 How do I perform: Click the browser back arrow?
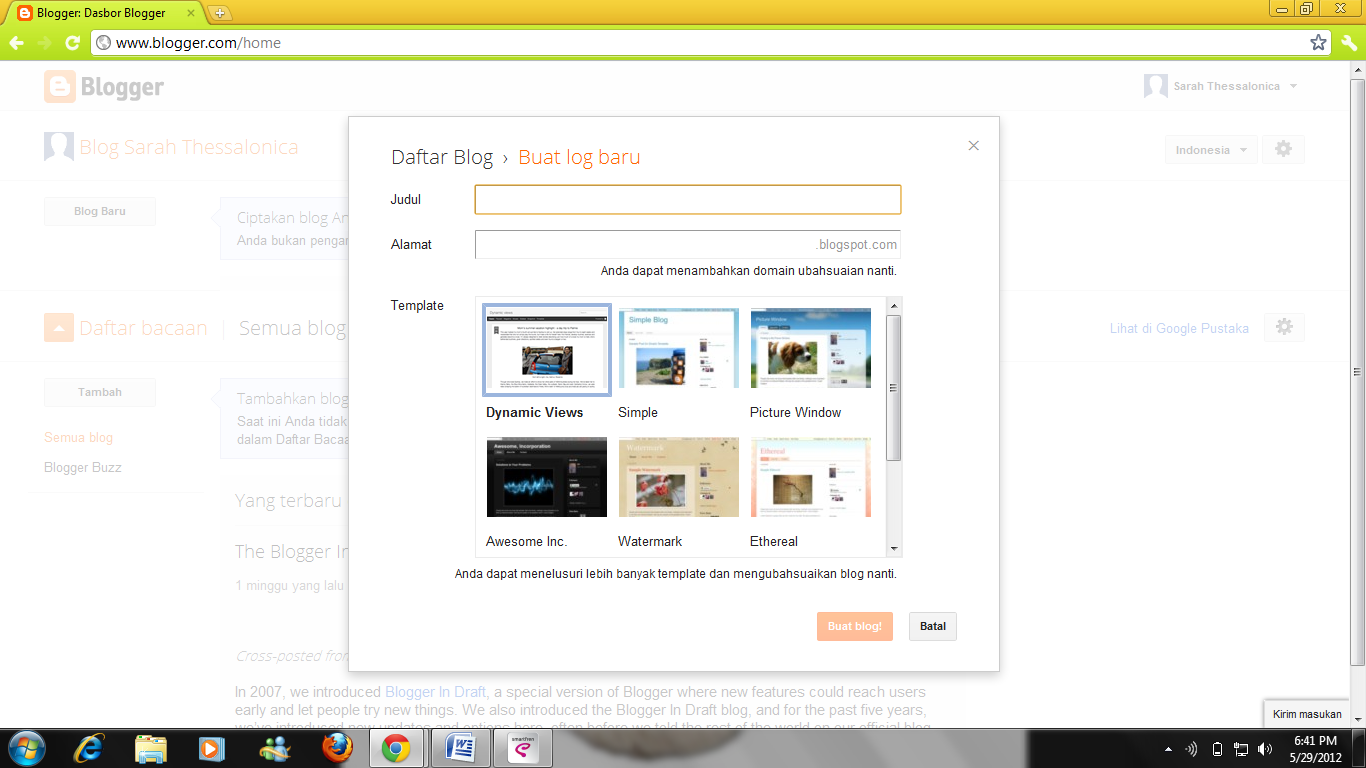tap(16, 43)
